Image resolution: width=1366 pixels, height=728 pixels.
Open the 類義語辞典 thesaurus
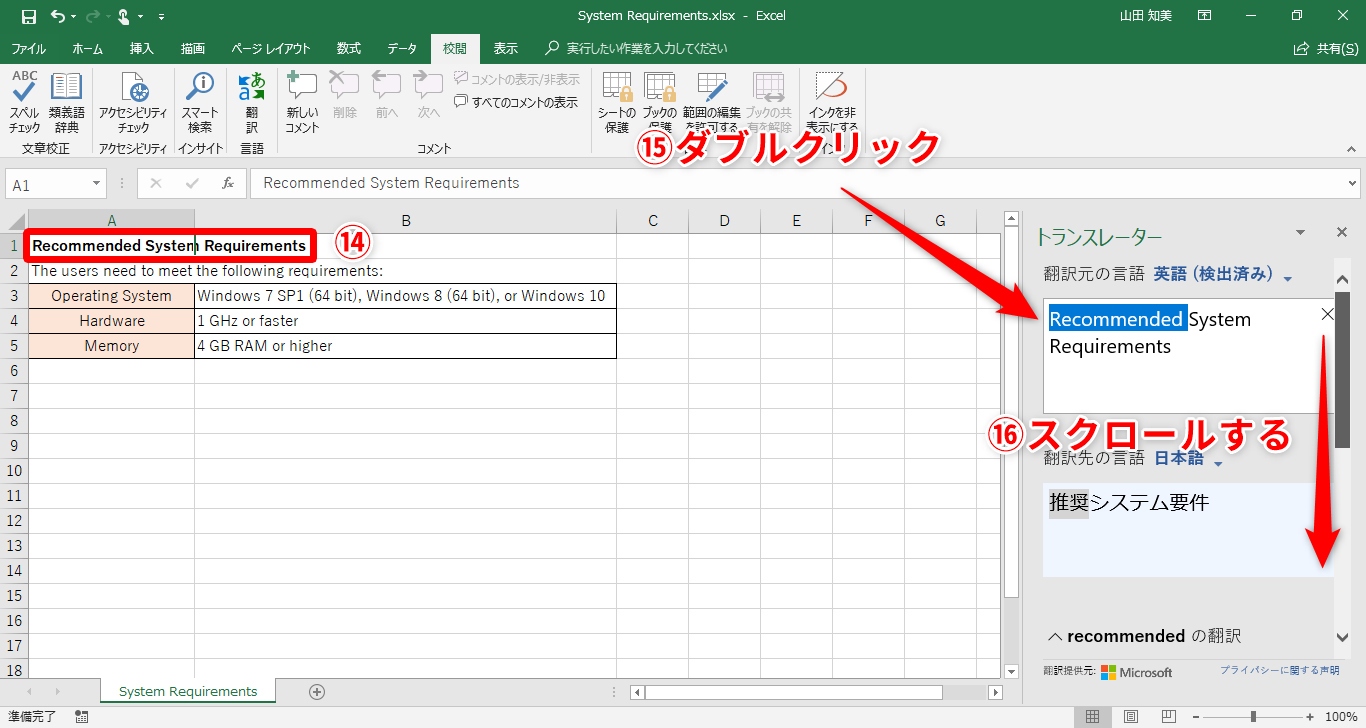[67, 102]
